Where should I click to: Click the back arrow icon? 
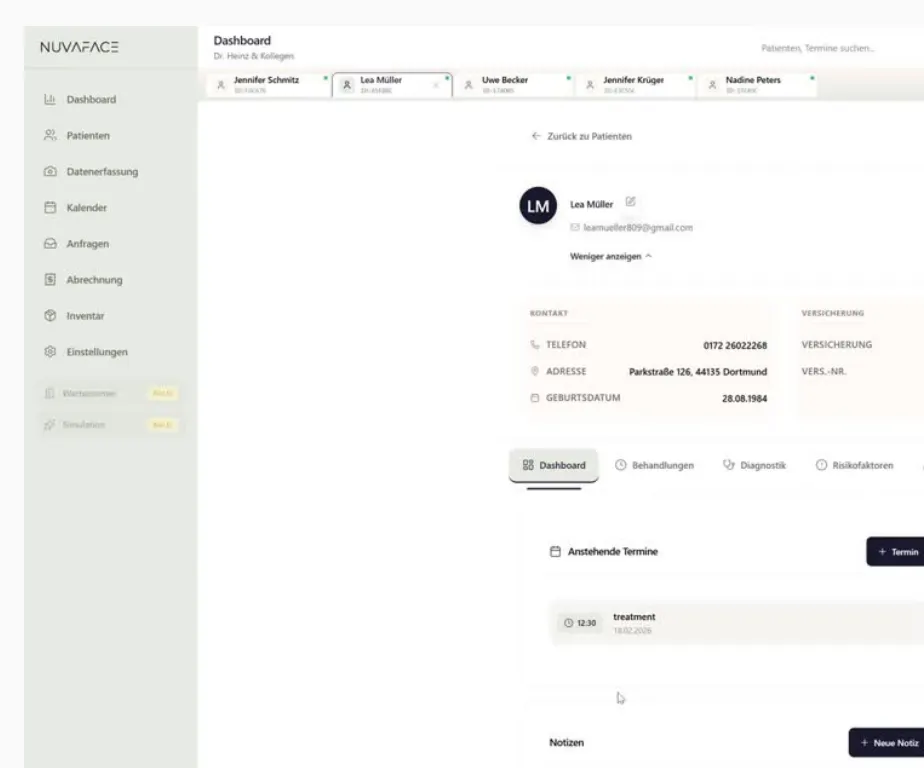[x=536, y=136]
